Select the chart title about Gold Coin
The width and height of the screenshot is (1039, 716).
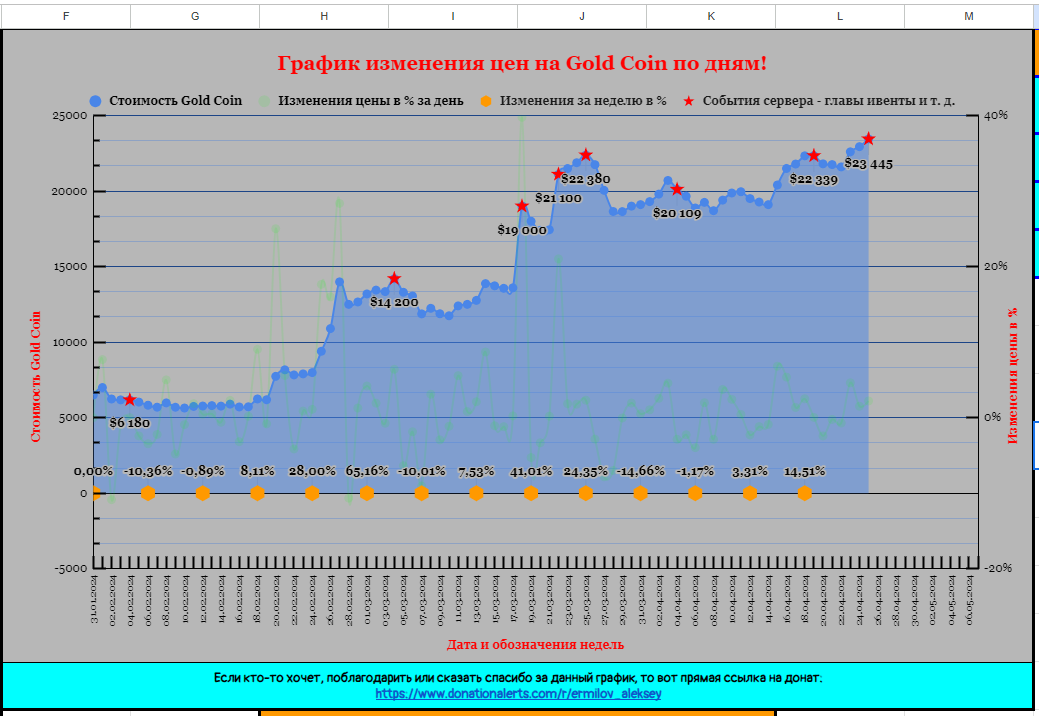click(x=522, y=64)
